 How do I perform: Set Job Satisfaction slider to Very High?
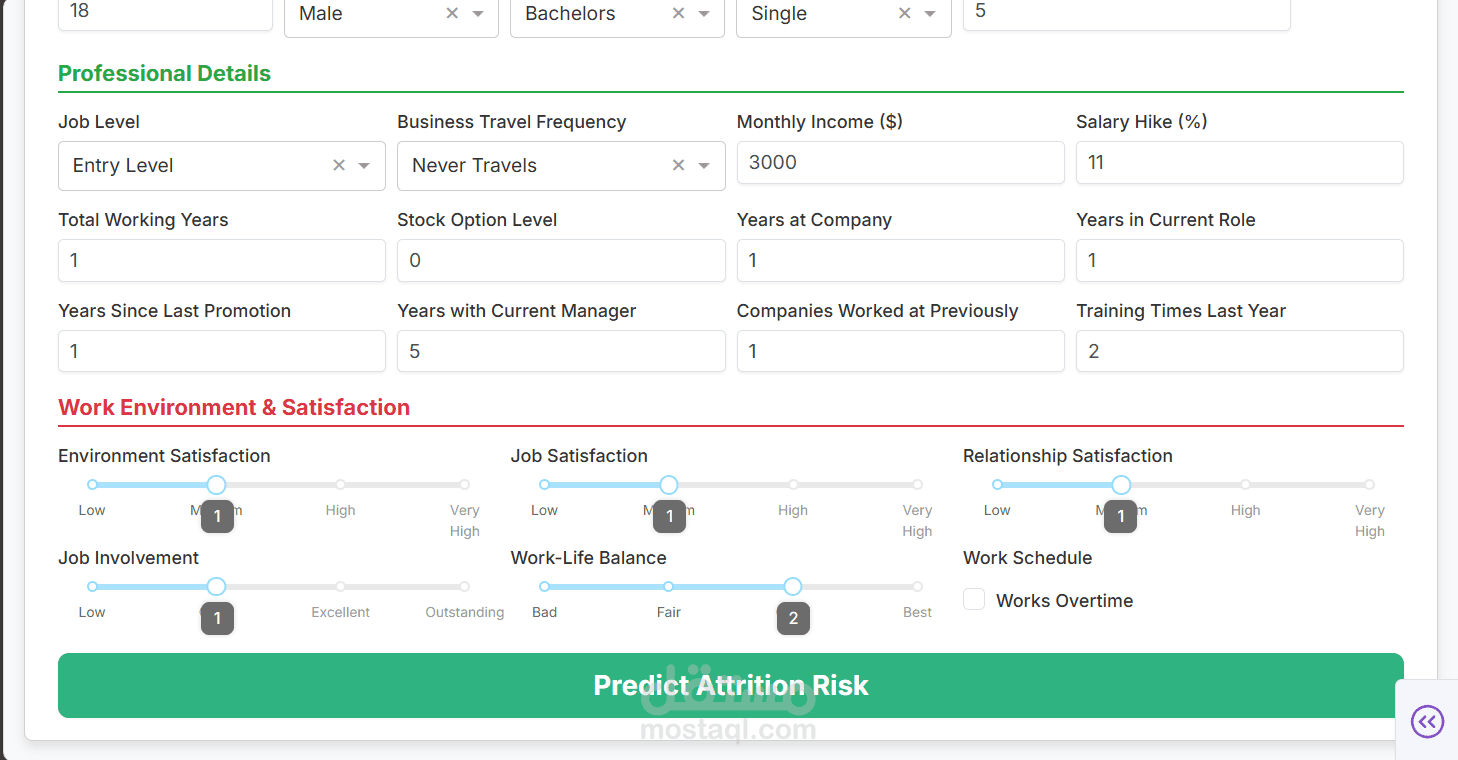[x=917, y=485]
